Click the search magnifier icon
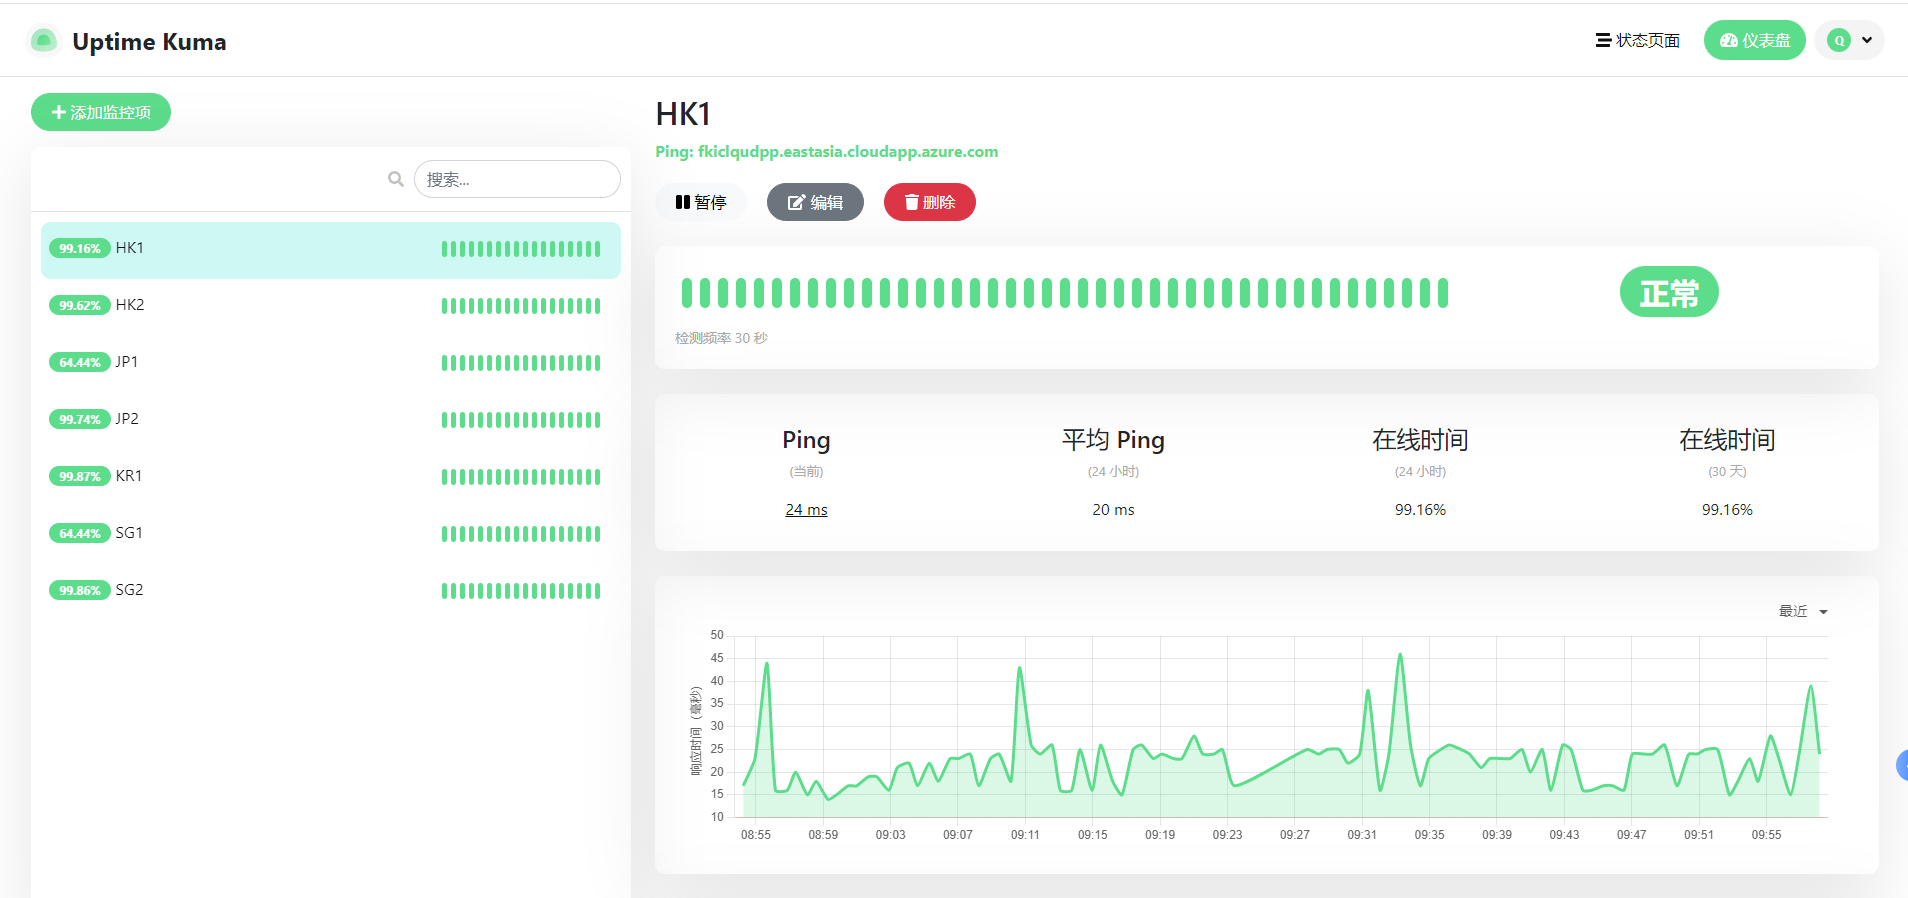 tap(396, 179)
